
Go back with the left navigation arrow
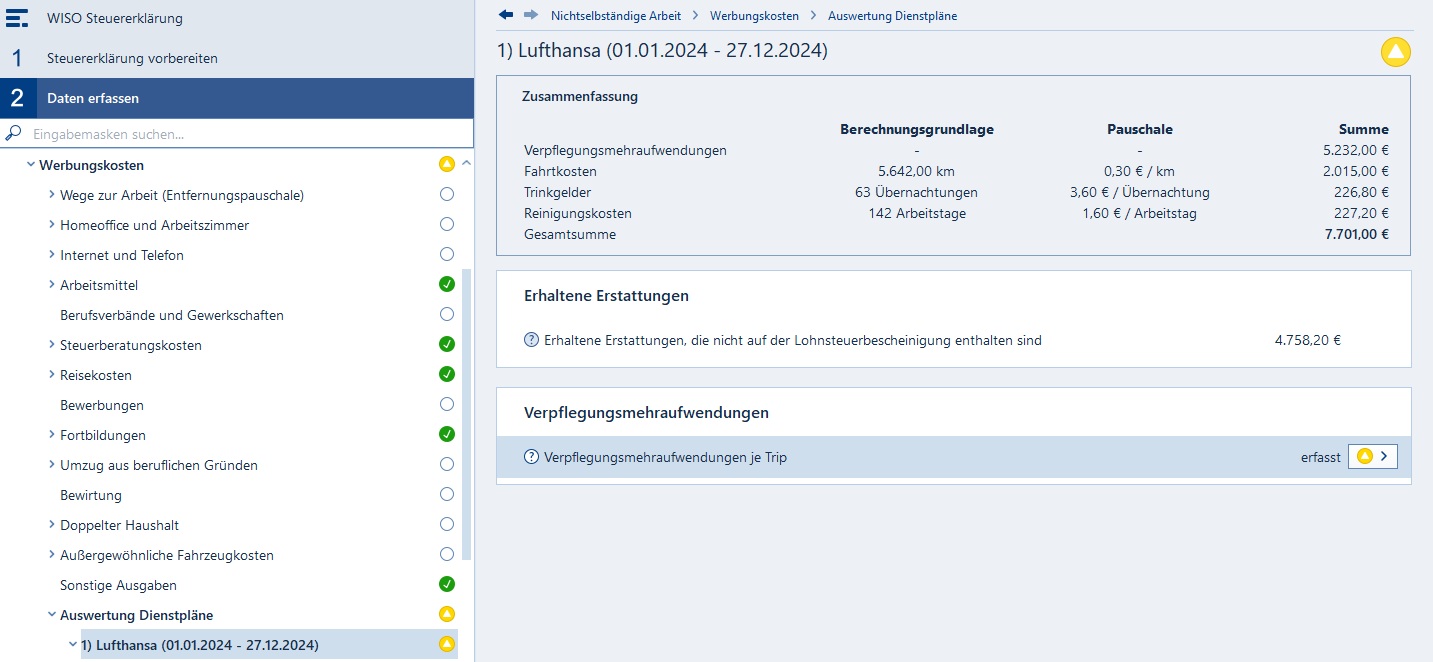click(x=506, y=15)
